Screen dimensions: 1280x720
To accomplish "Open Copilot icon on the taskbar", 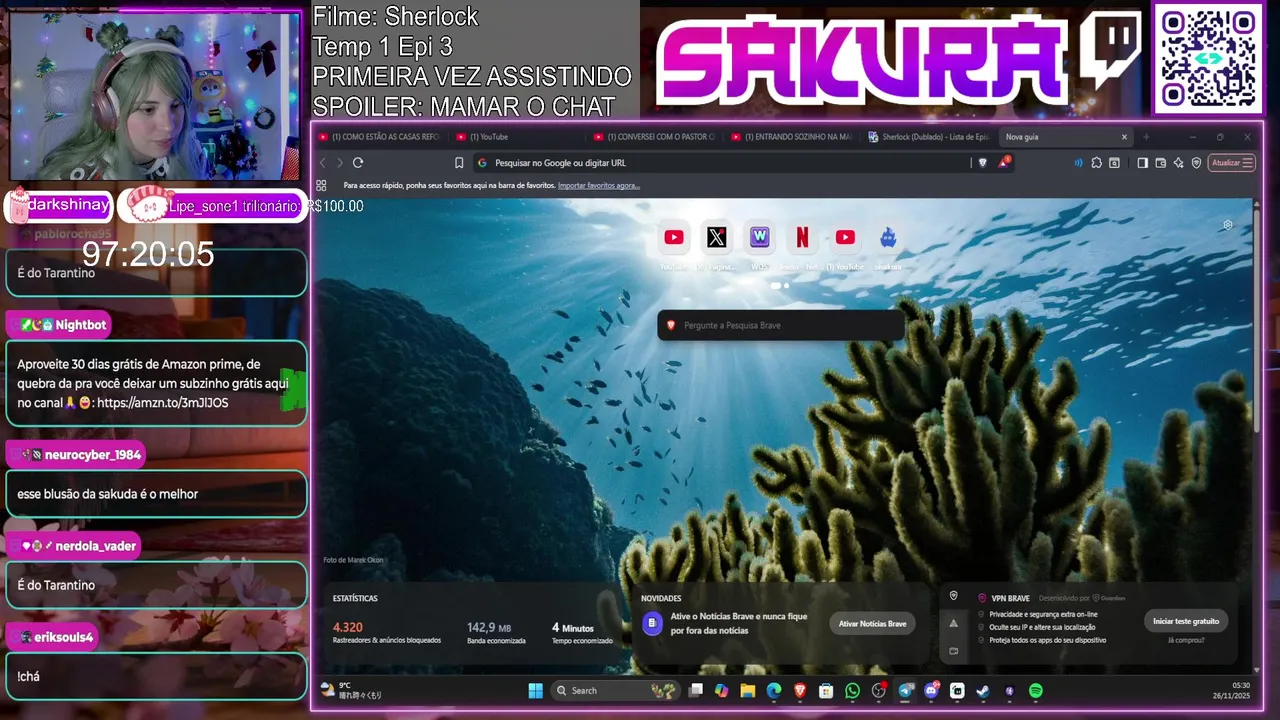I will point(721,690).
